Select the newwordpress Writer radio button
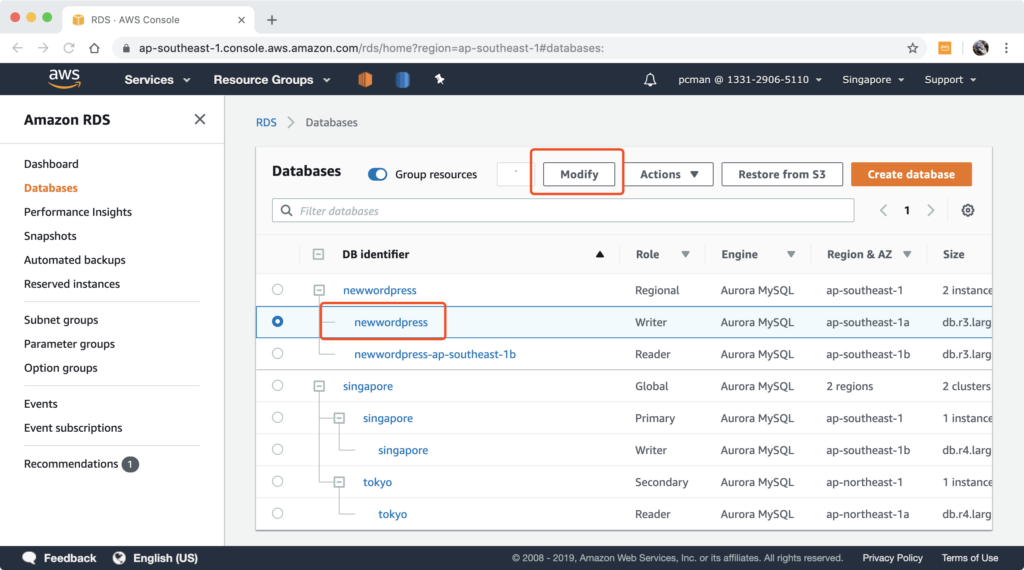 point(278,321)
